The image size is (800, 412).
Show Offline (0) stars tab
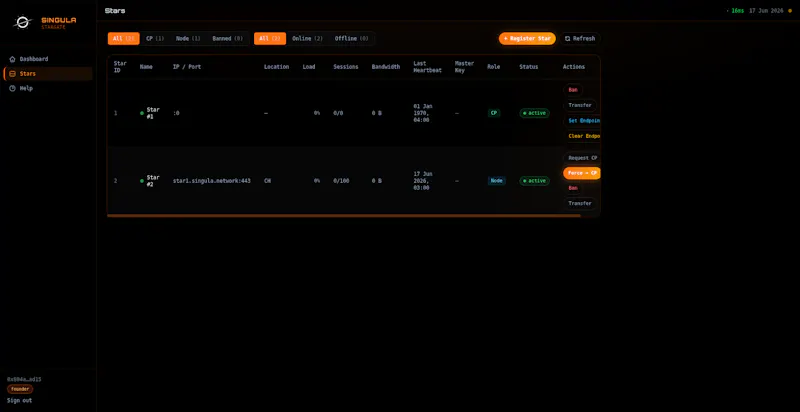point(352,39)
